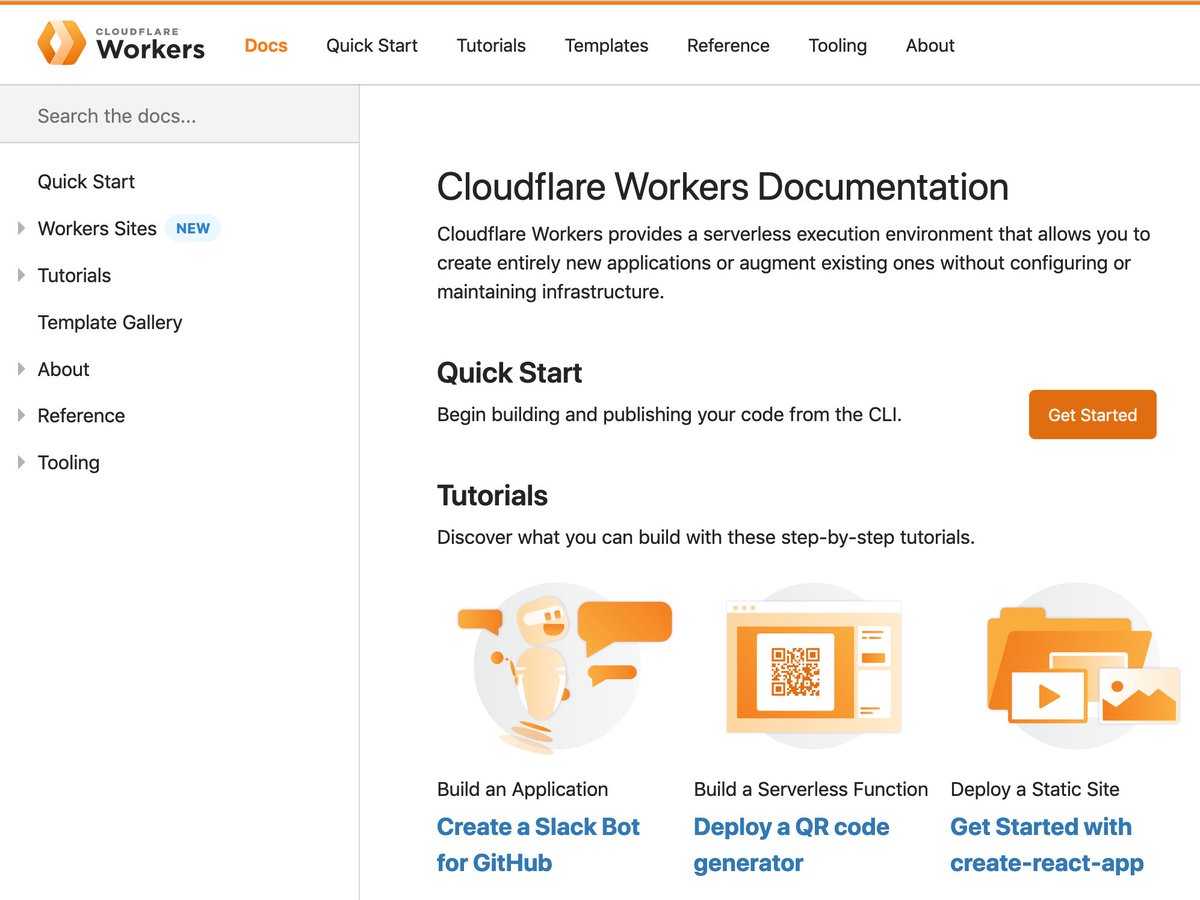Expand the sidebar Reference arrow

coord(21,415)
